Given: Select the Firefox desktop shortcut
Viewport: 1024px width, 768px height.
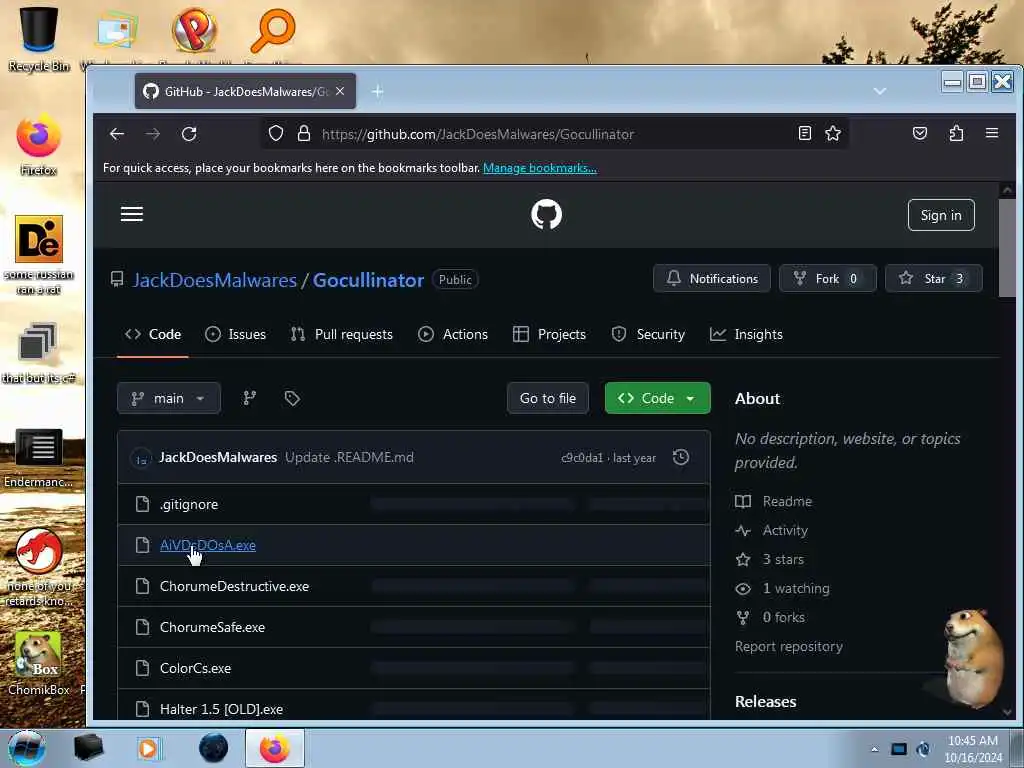Looking at the screenshot, I should (39, 146).
